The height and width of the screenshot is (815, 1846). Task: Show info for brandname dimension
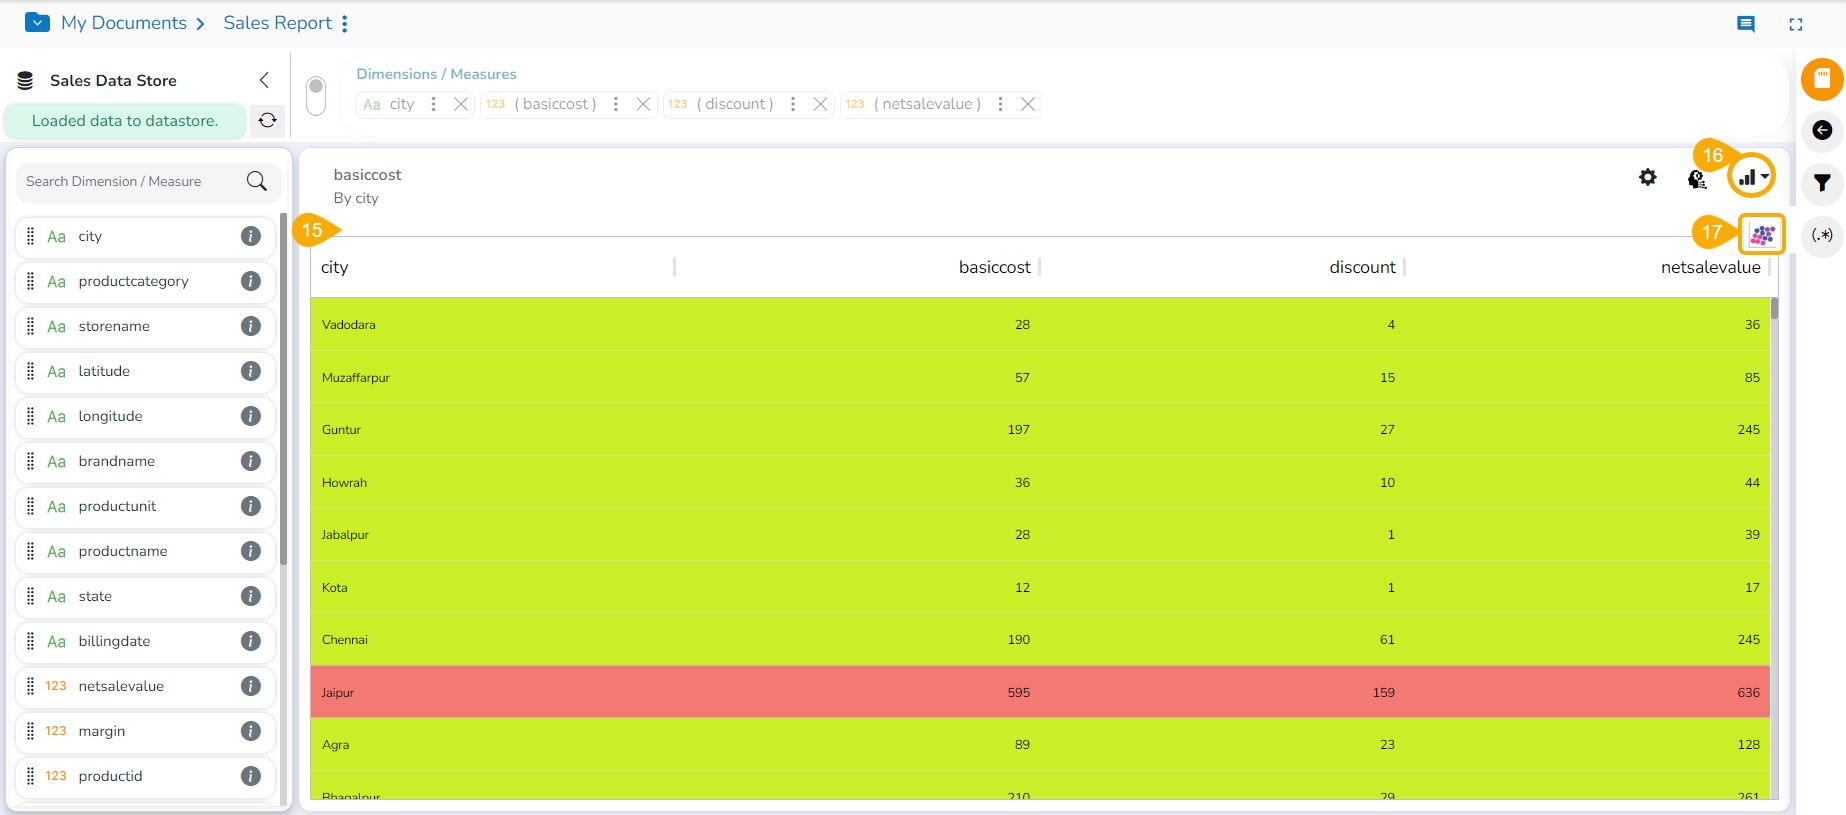click(x=251, y=461)
